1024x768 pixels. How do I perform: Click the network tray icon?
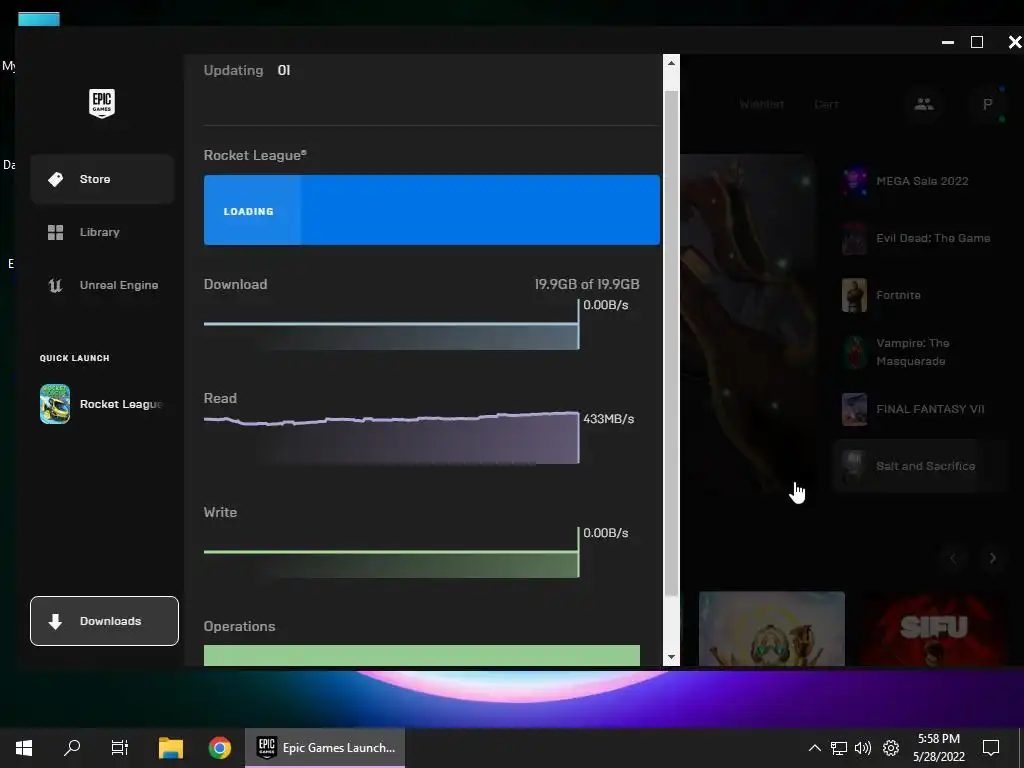click(839, 748)
